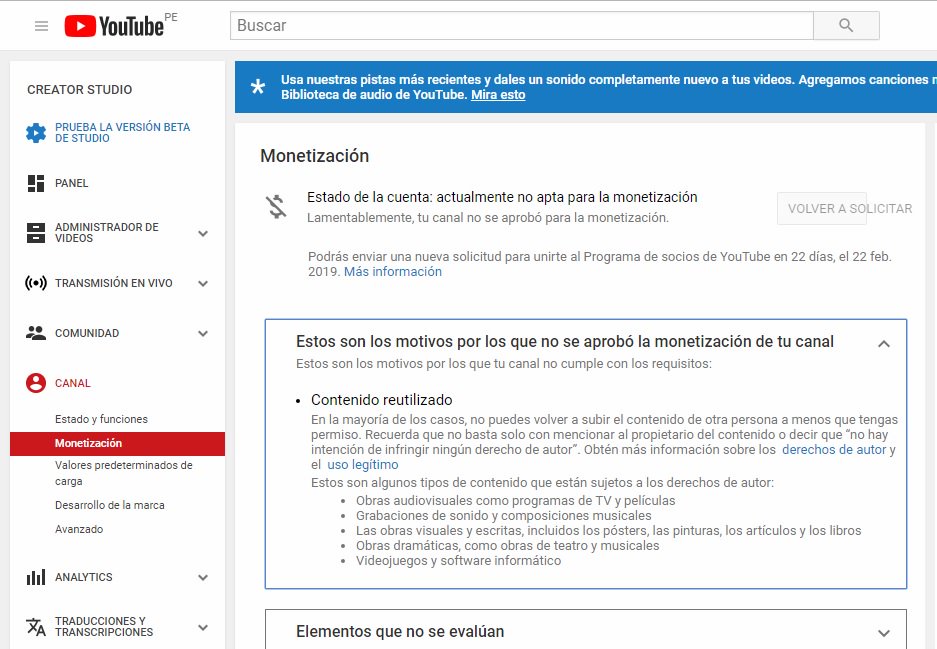Open Valores predeterminados de carga
This screenshot has height=649, width=937.
click(124, 473)
